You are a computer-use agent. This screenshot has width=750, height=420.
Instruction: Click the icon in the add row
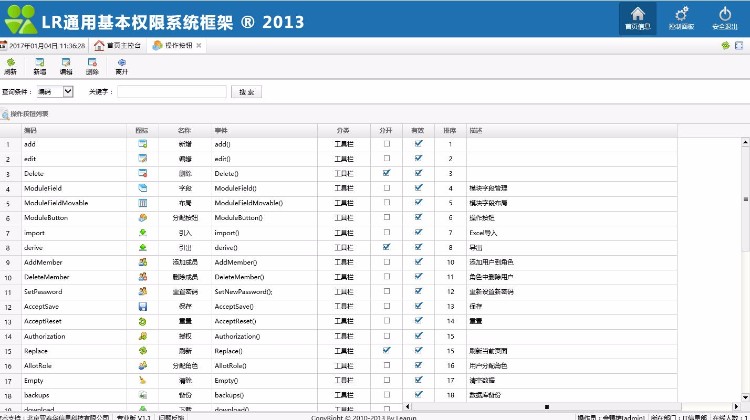143,144
